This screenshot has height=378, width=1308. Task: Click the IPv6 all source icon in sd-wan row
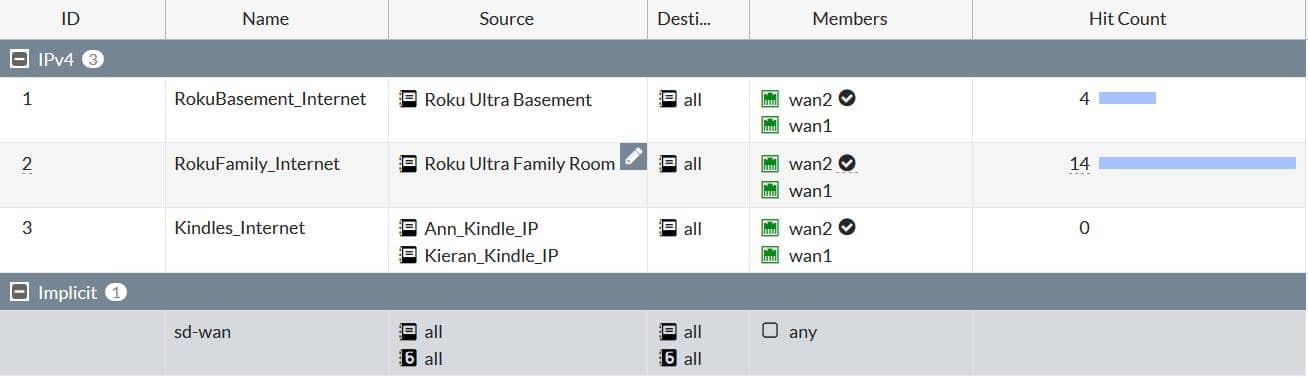click(408, 358)
